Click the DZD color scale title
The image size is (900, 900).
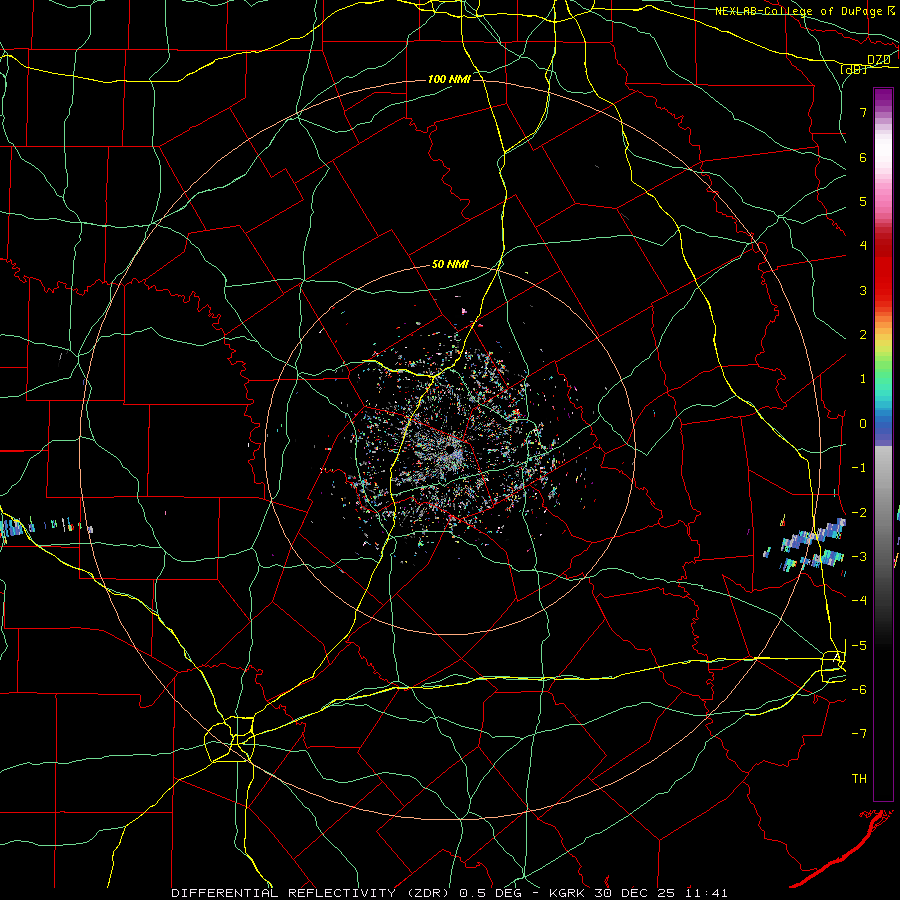coord(878,60)
